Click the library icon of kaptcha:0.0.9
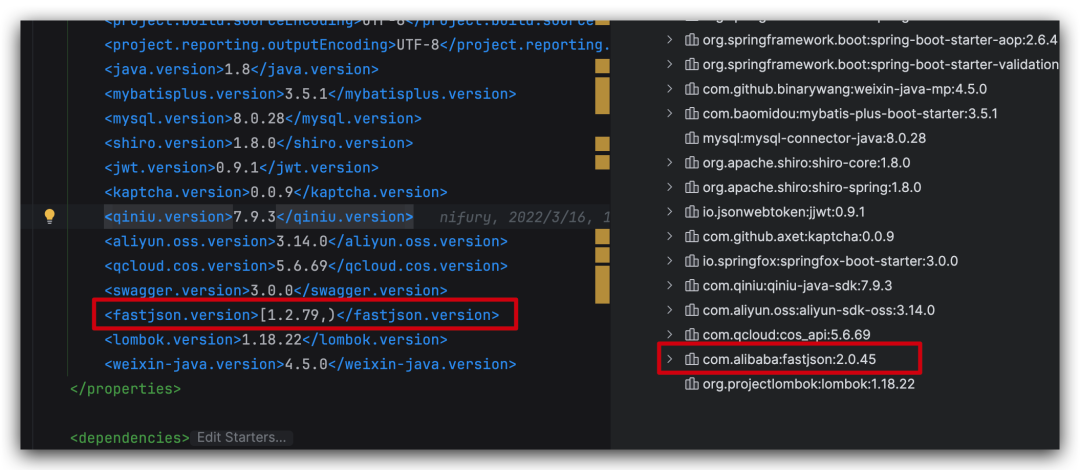This screenshot has height=470, width=1080. (x=692, y=236)
